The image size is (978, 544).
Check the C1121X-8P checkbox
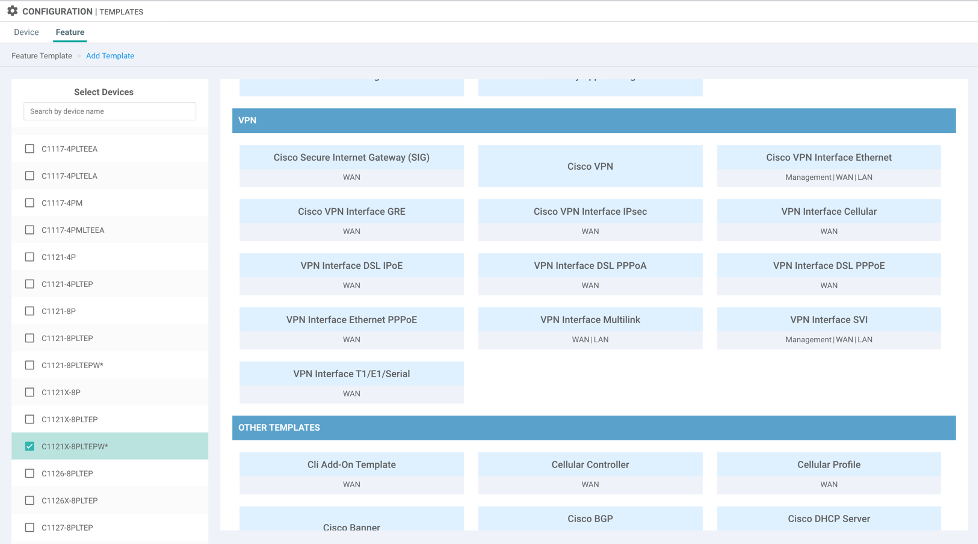tap(29, 392)
